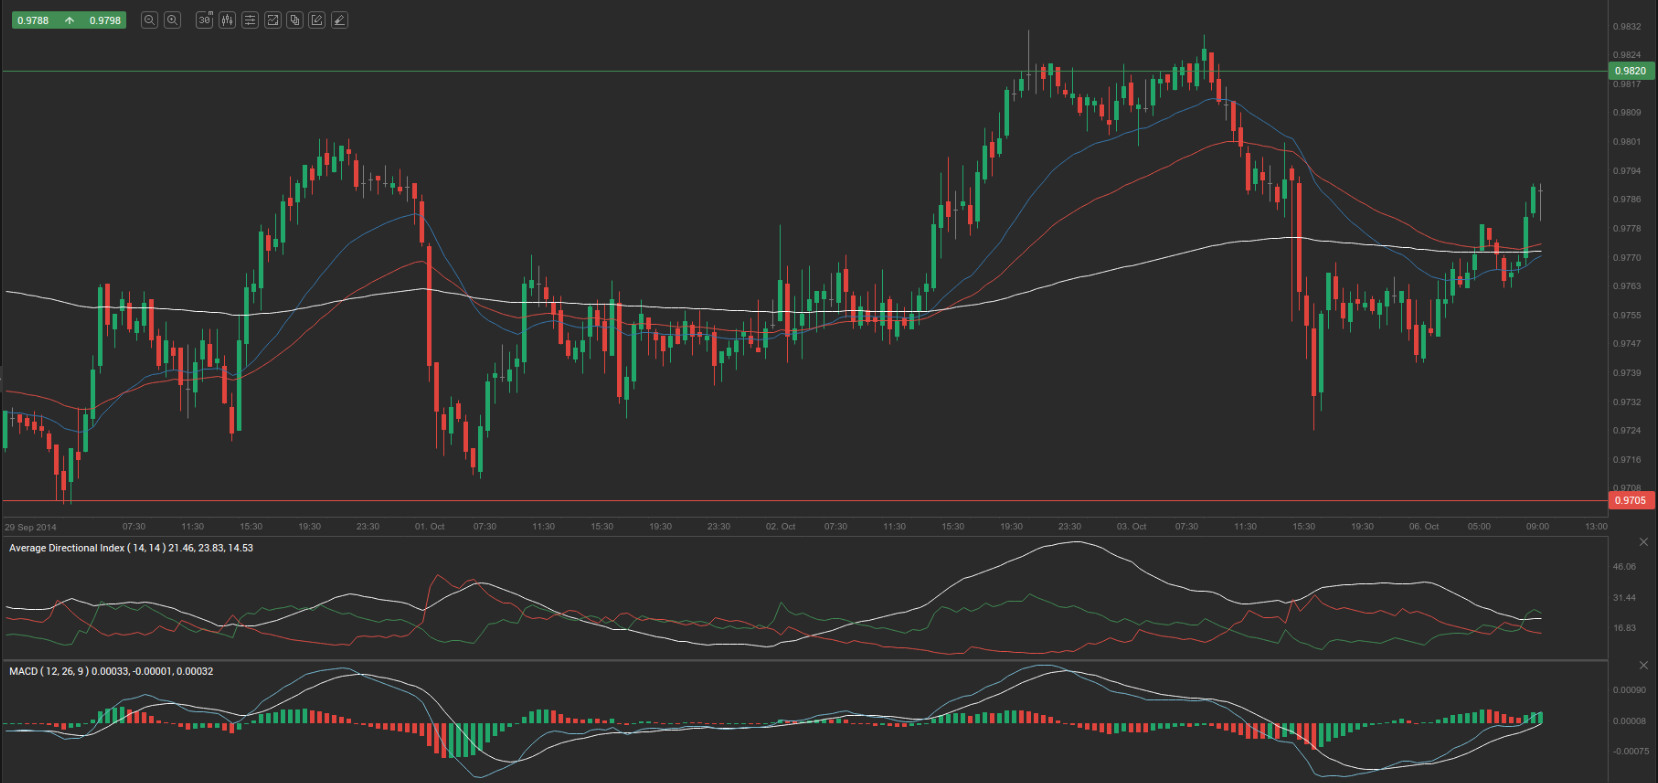1658x783 pixels.
Task: Click the 01. Oct date on time axis
Action: (x=430, y=526)
